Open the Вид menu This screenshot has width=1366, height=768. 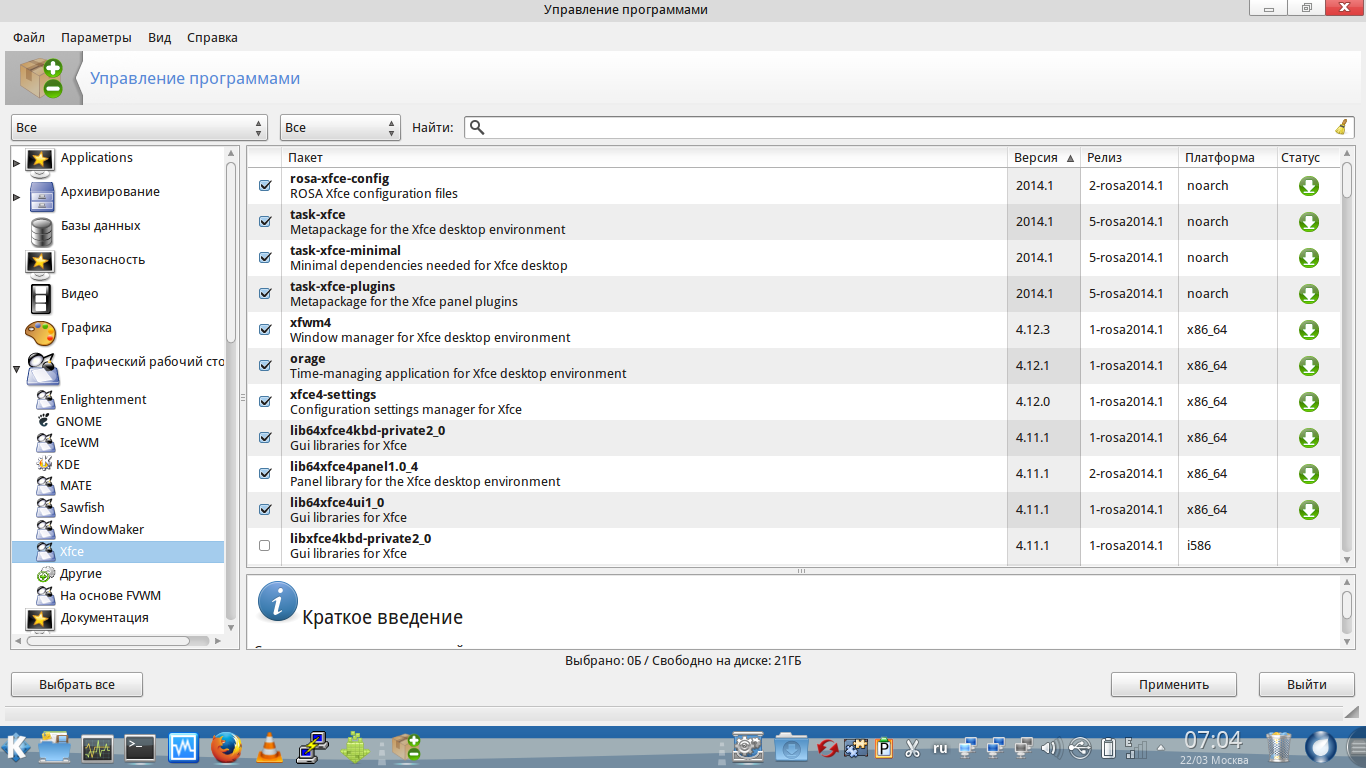(160, 37)
